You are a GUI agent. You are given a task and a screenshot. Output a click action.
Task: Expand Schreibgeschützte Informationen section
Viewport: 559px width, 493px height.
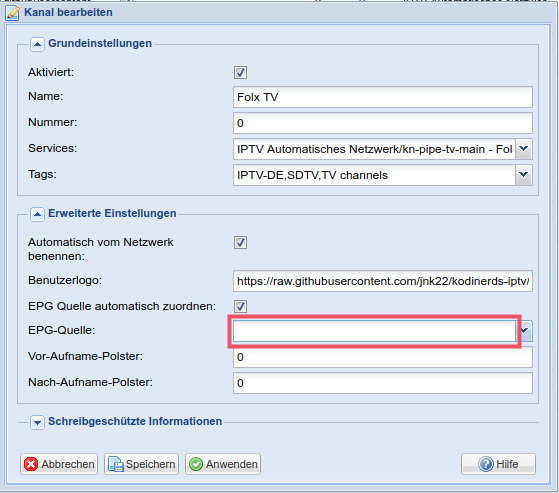[x=37, y=422]
